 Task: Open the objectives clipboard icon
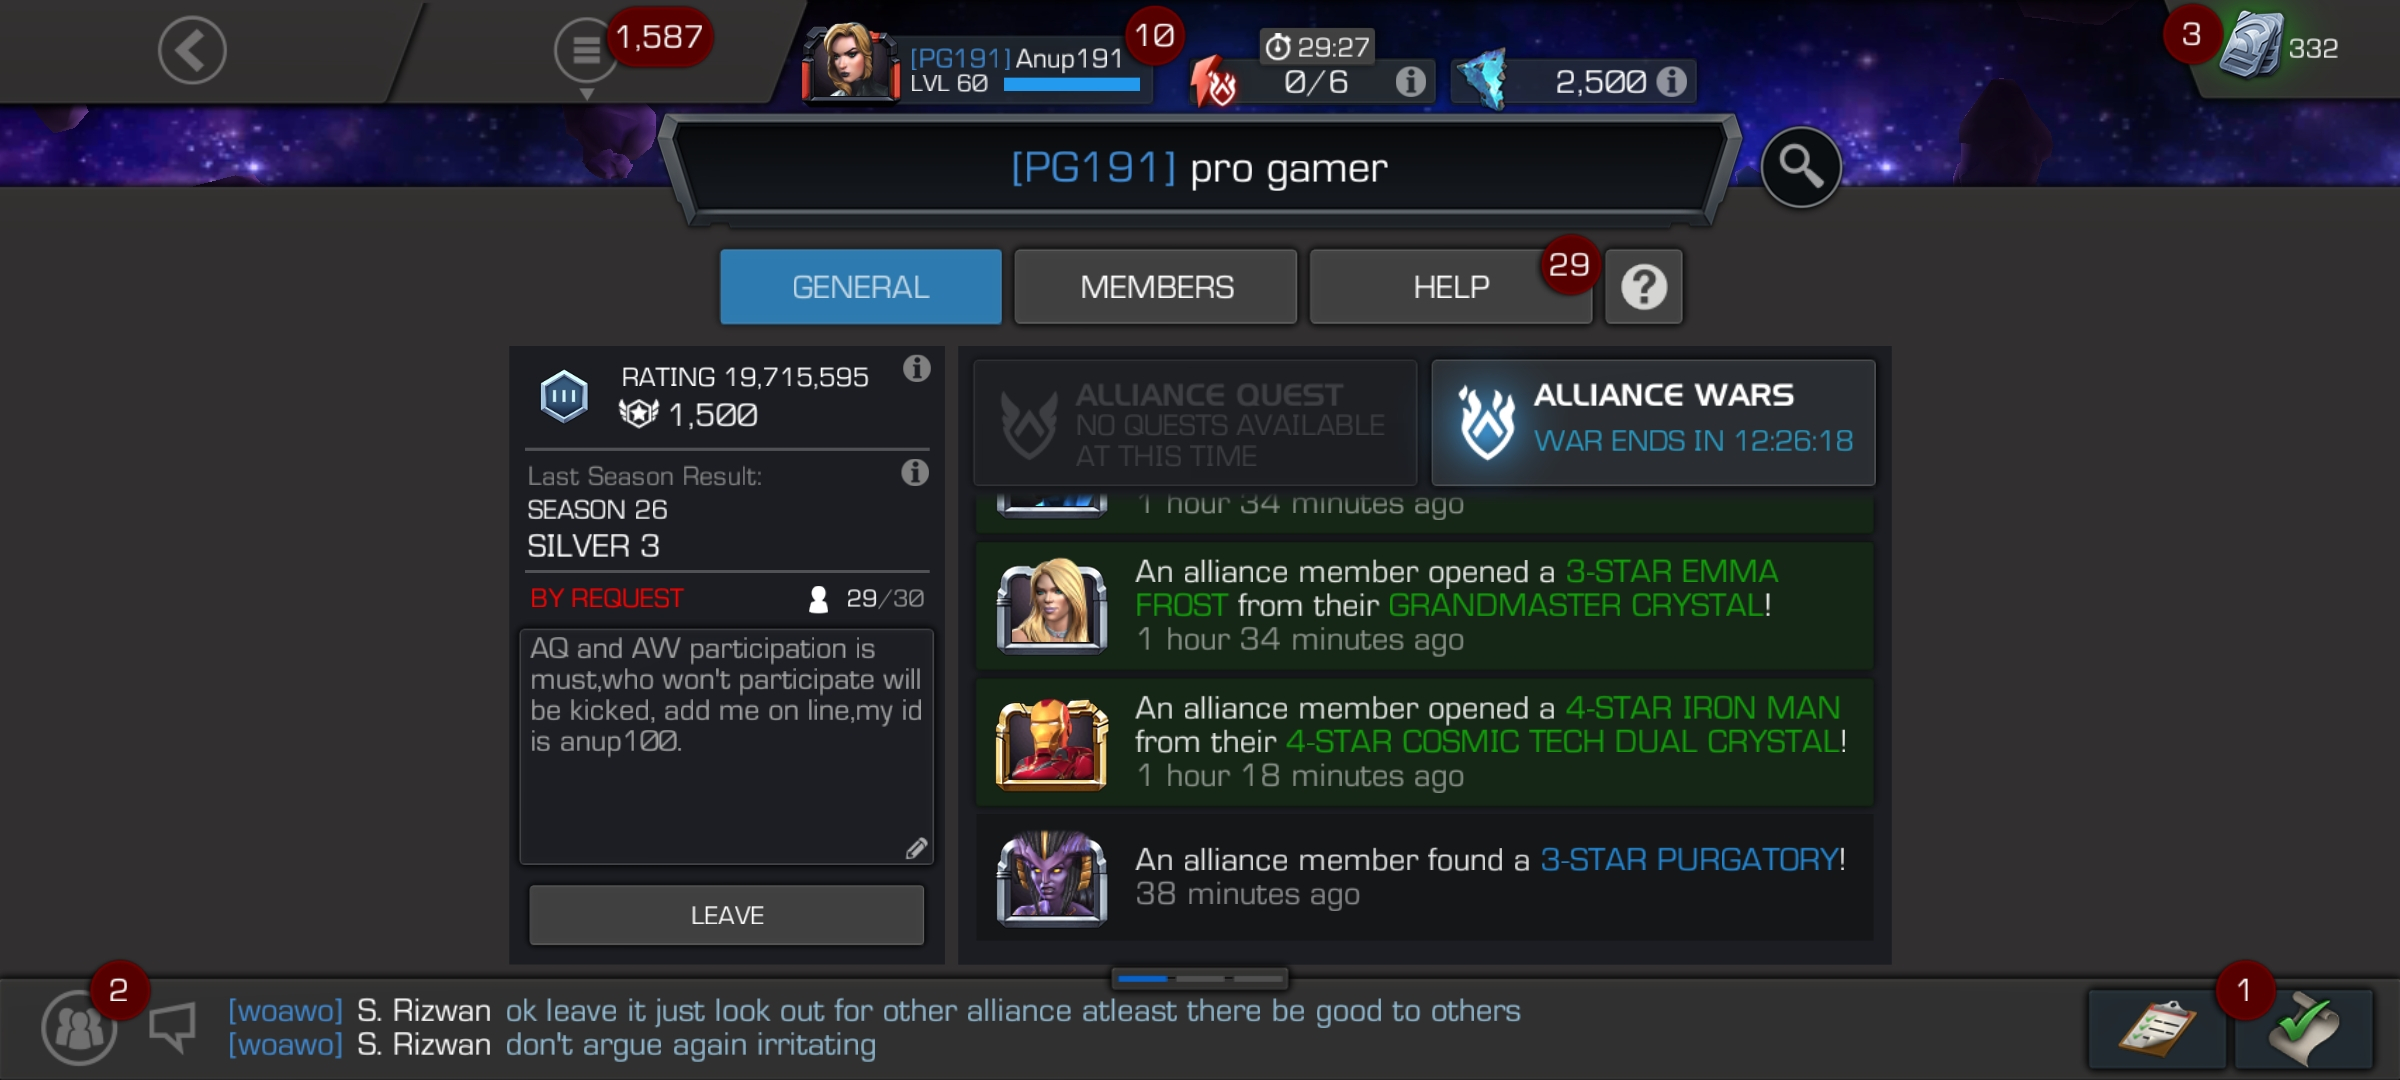2157,1029
